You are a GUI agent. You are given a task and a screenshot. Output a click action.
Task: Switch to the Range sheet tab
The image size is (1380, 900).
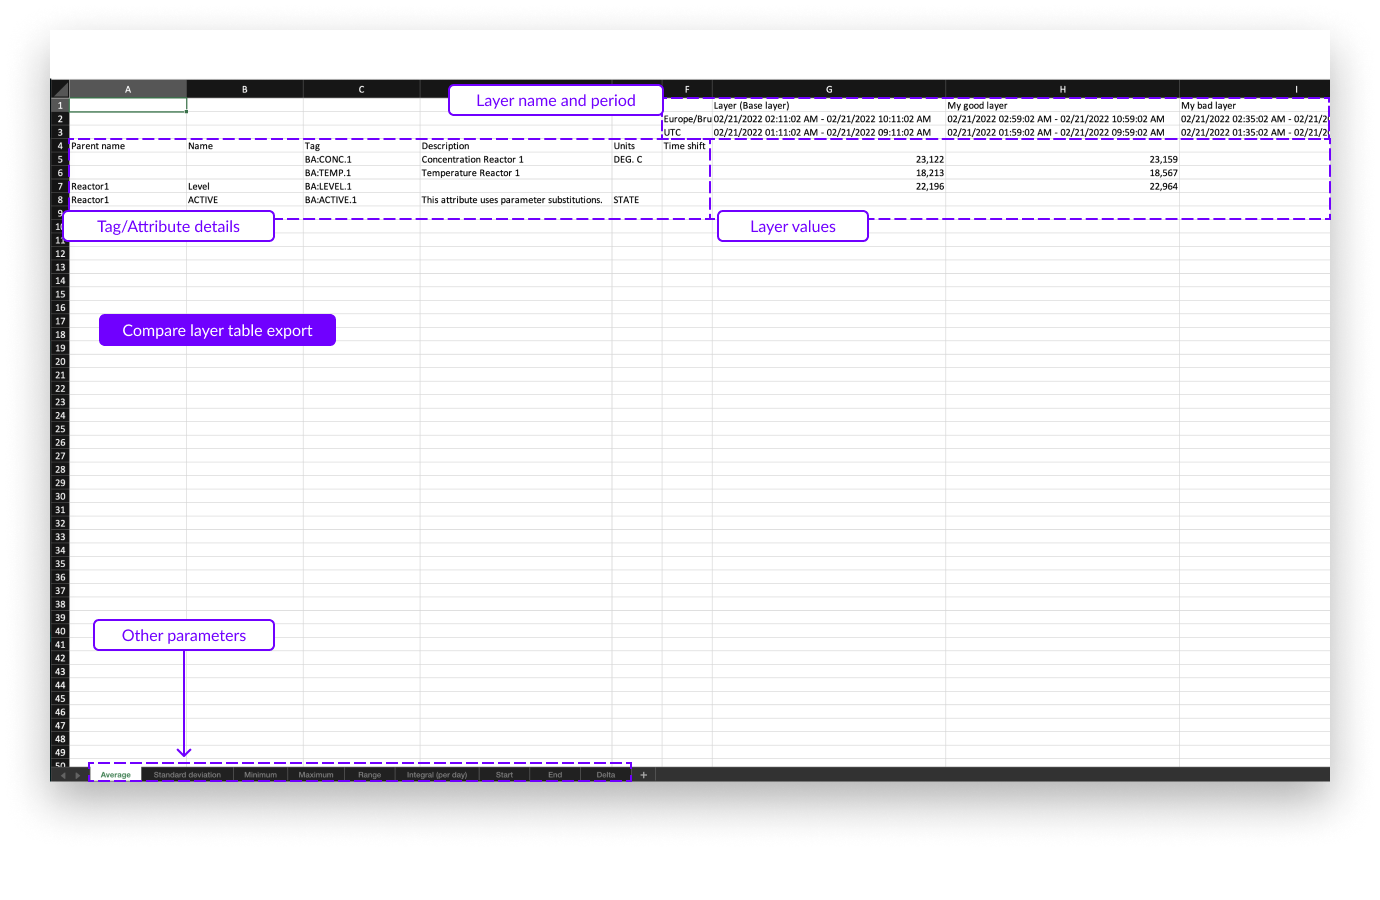coord(369,775)
